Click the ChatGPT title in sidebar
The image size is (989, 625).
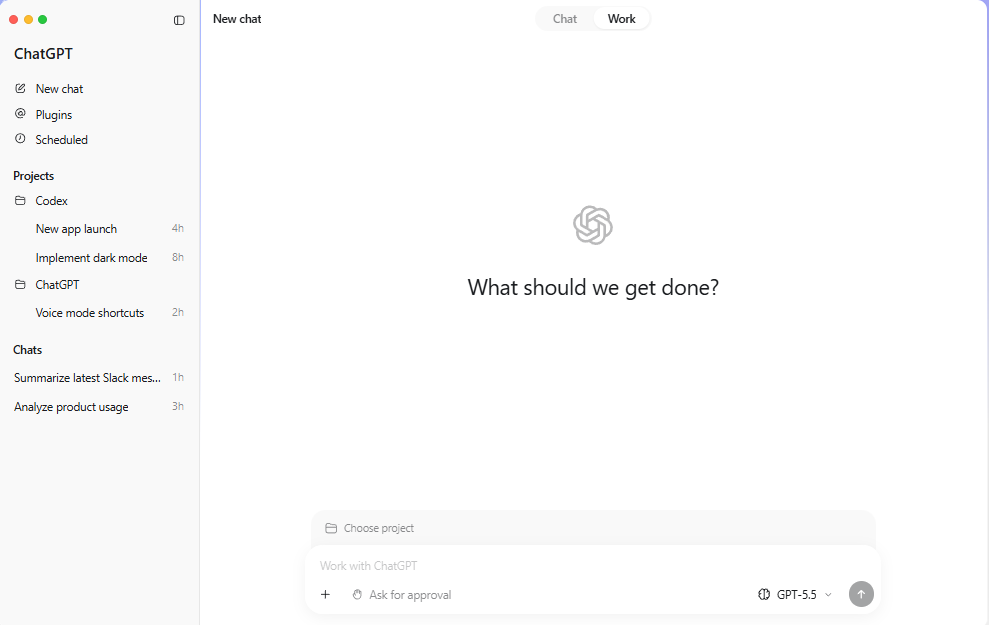pos(44,54)
